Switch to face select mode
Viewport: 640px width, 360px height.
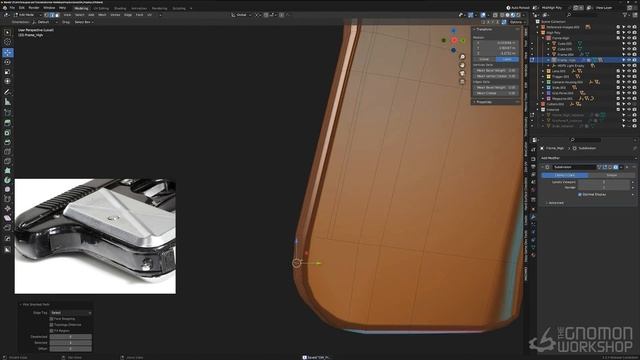57,15
